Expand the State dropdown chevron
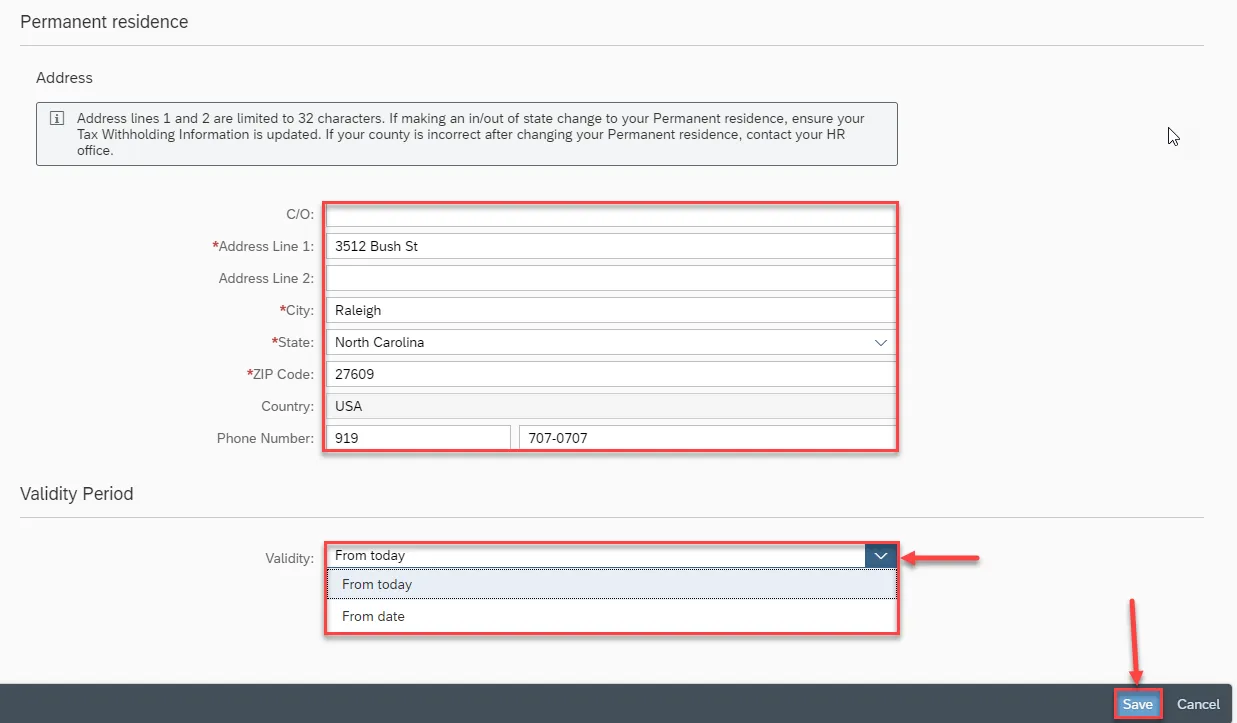The width and height of the screenshot is (1237, 723). 880,342
